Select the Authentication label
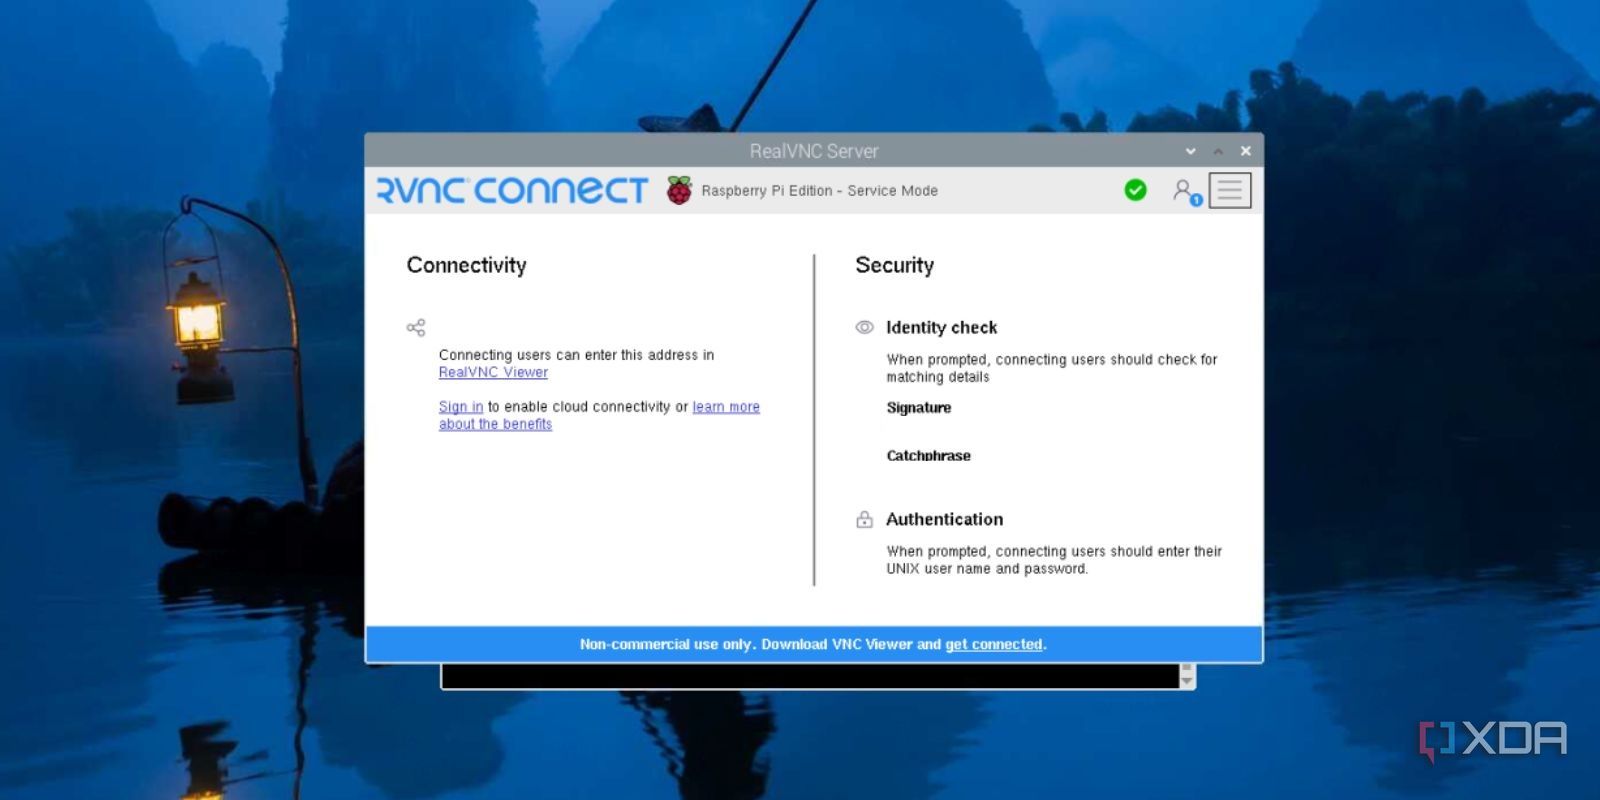This screenshot has height=800, width=1600. tap(945, 519)
